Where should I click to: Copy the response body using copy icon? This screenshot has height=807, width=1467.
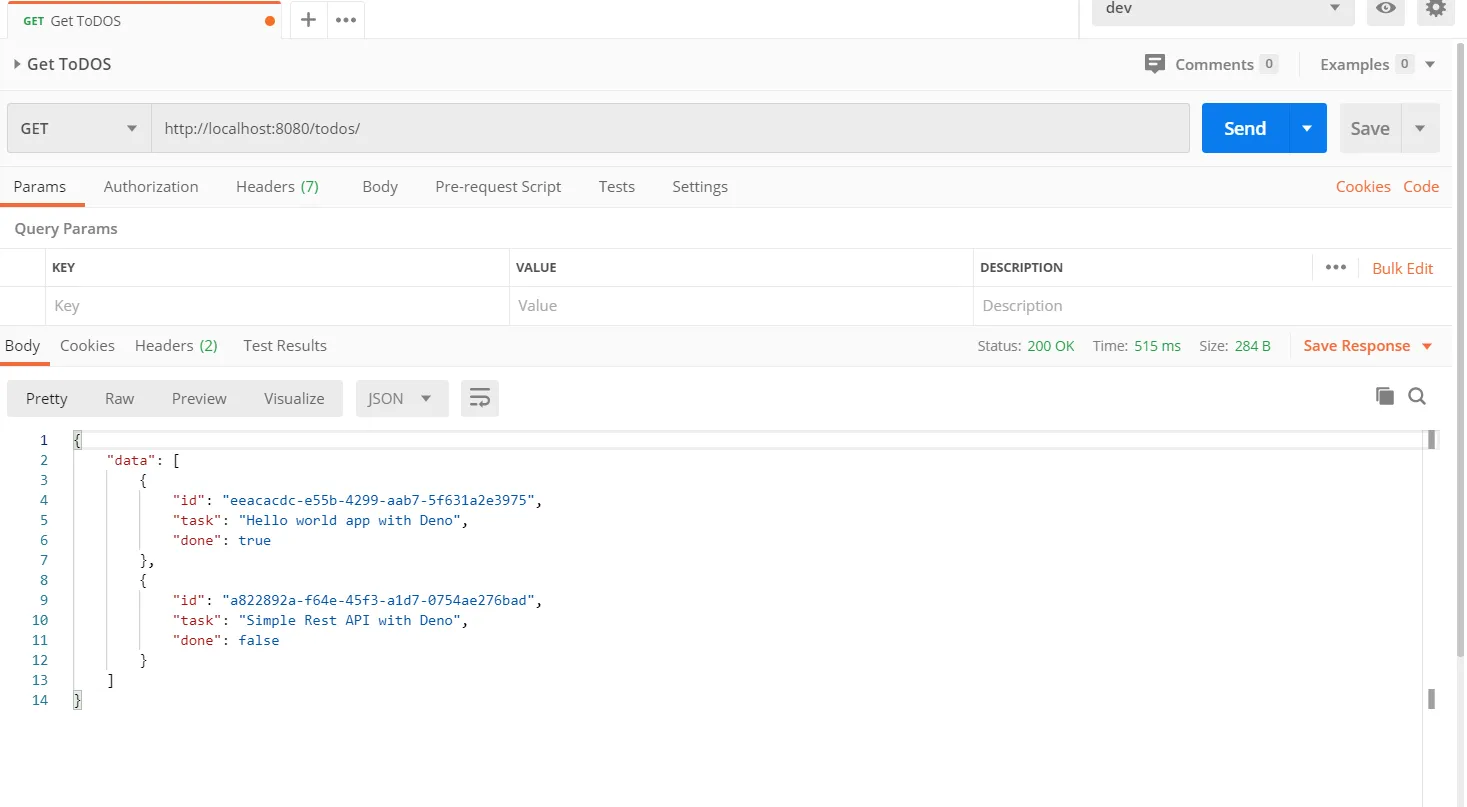[1384, 396]
